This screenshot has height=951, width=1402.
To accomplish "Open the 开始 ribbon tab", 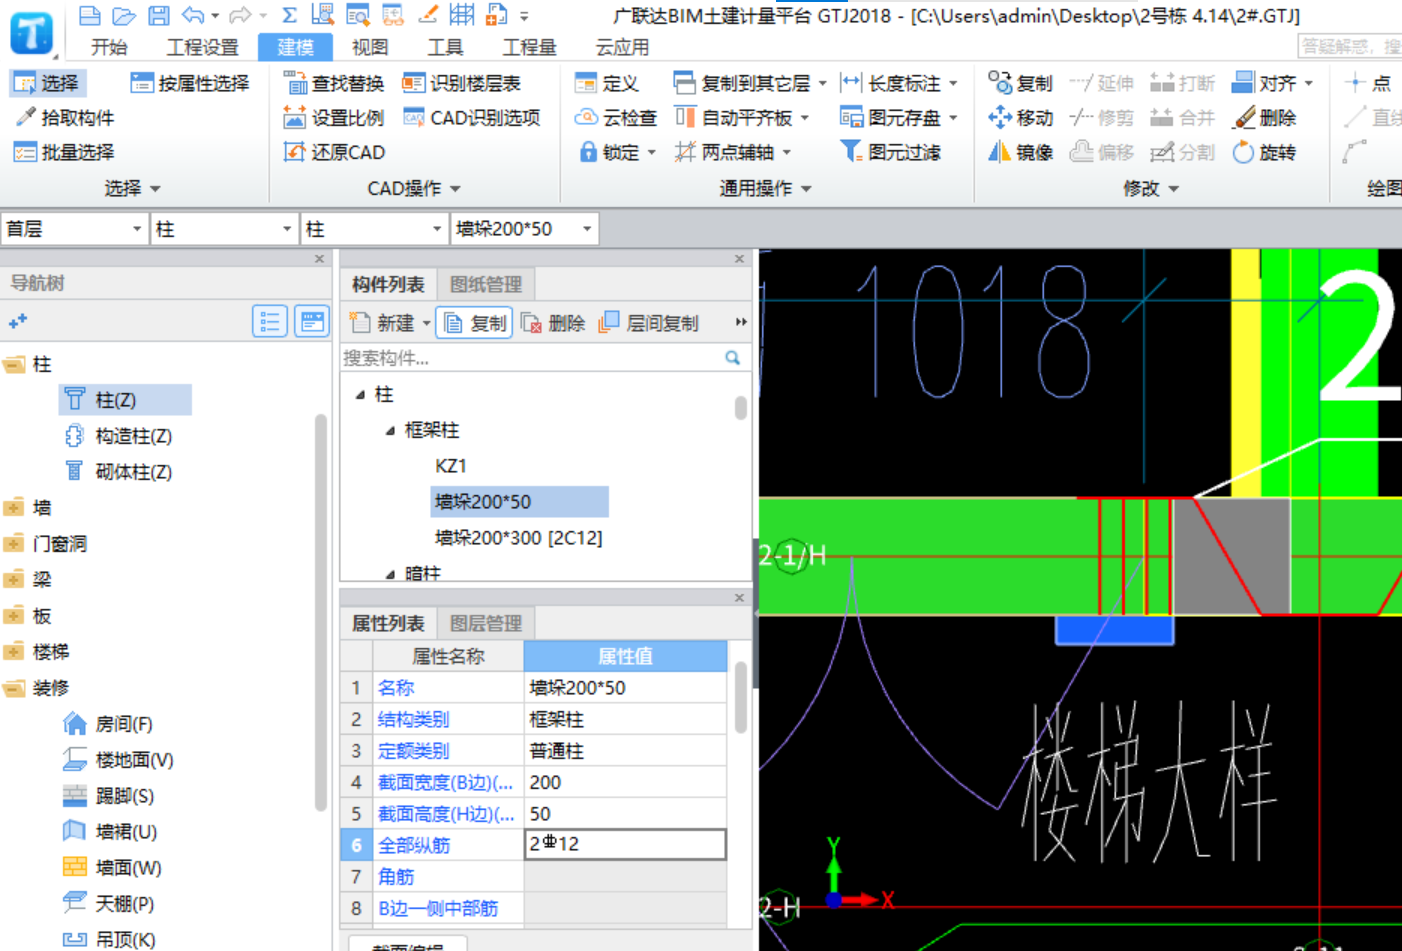I will [109, 47].
